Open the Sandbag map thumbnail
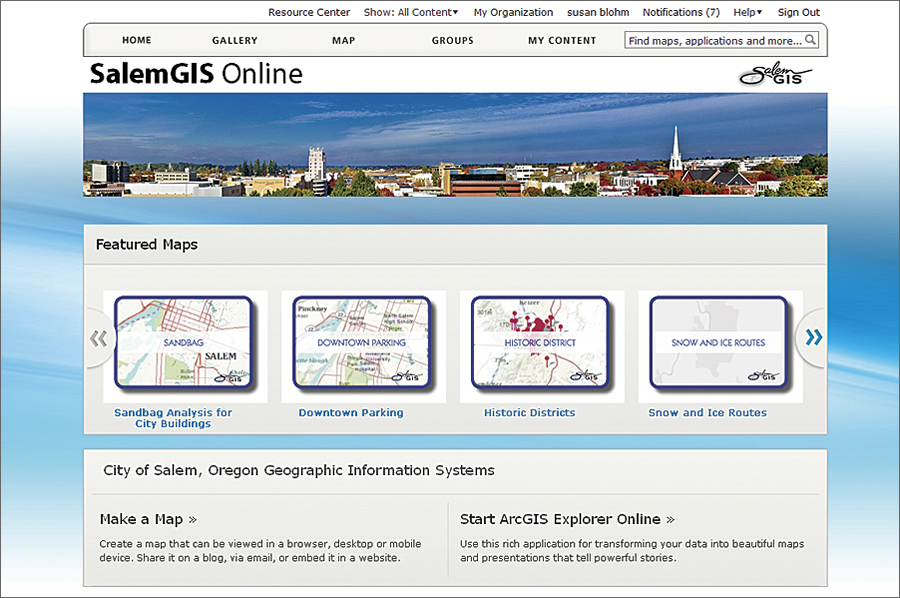 click(x=185, y=343)
